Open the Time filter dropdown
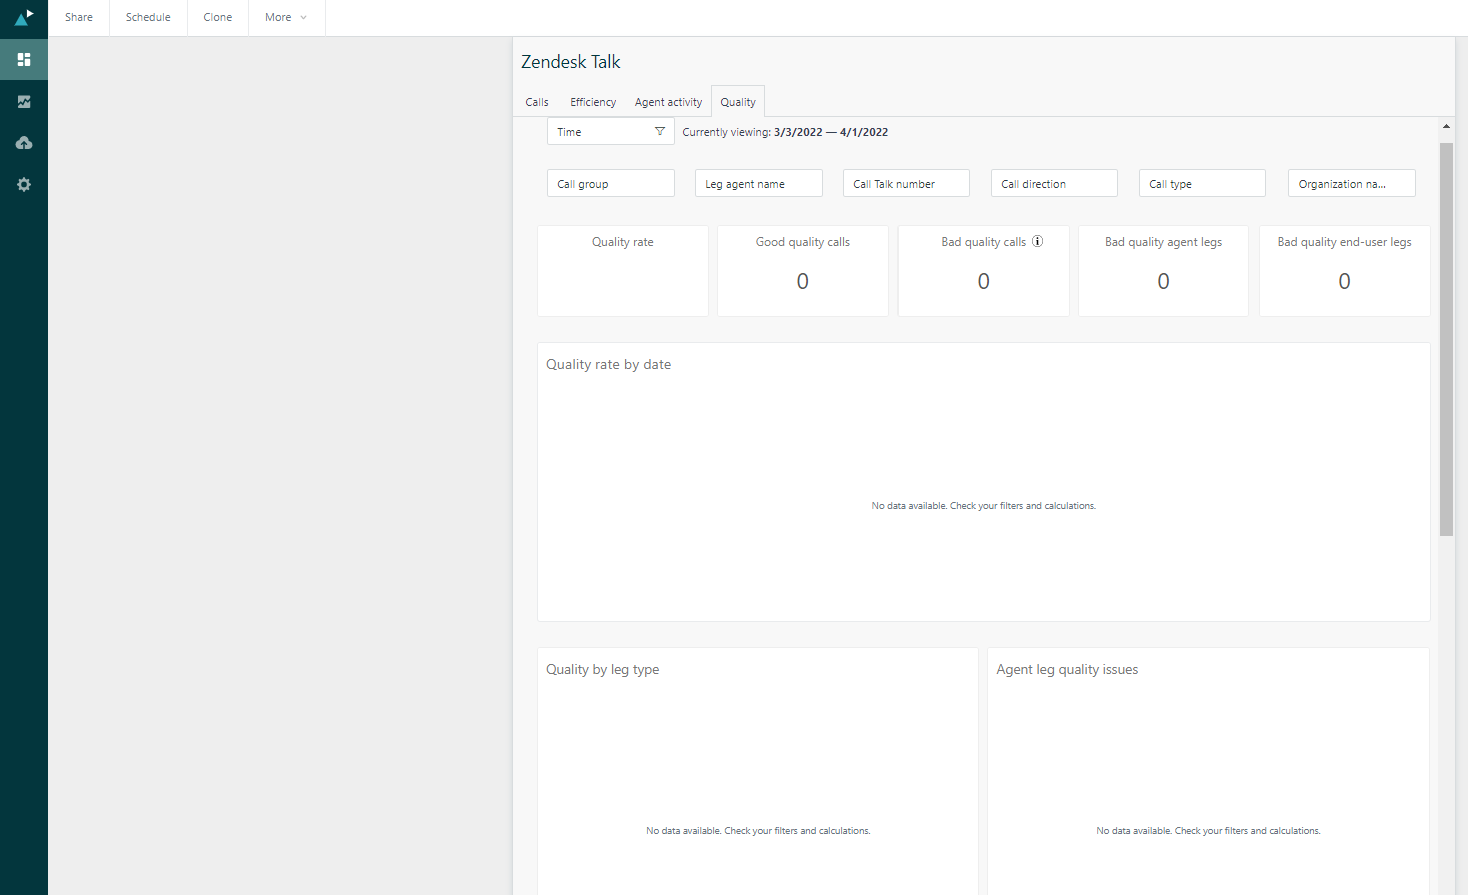 pyautogui.click(x=610, y=132)
